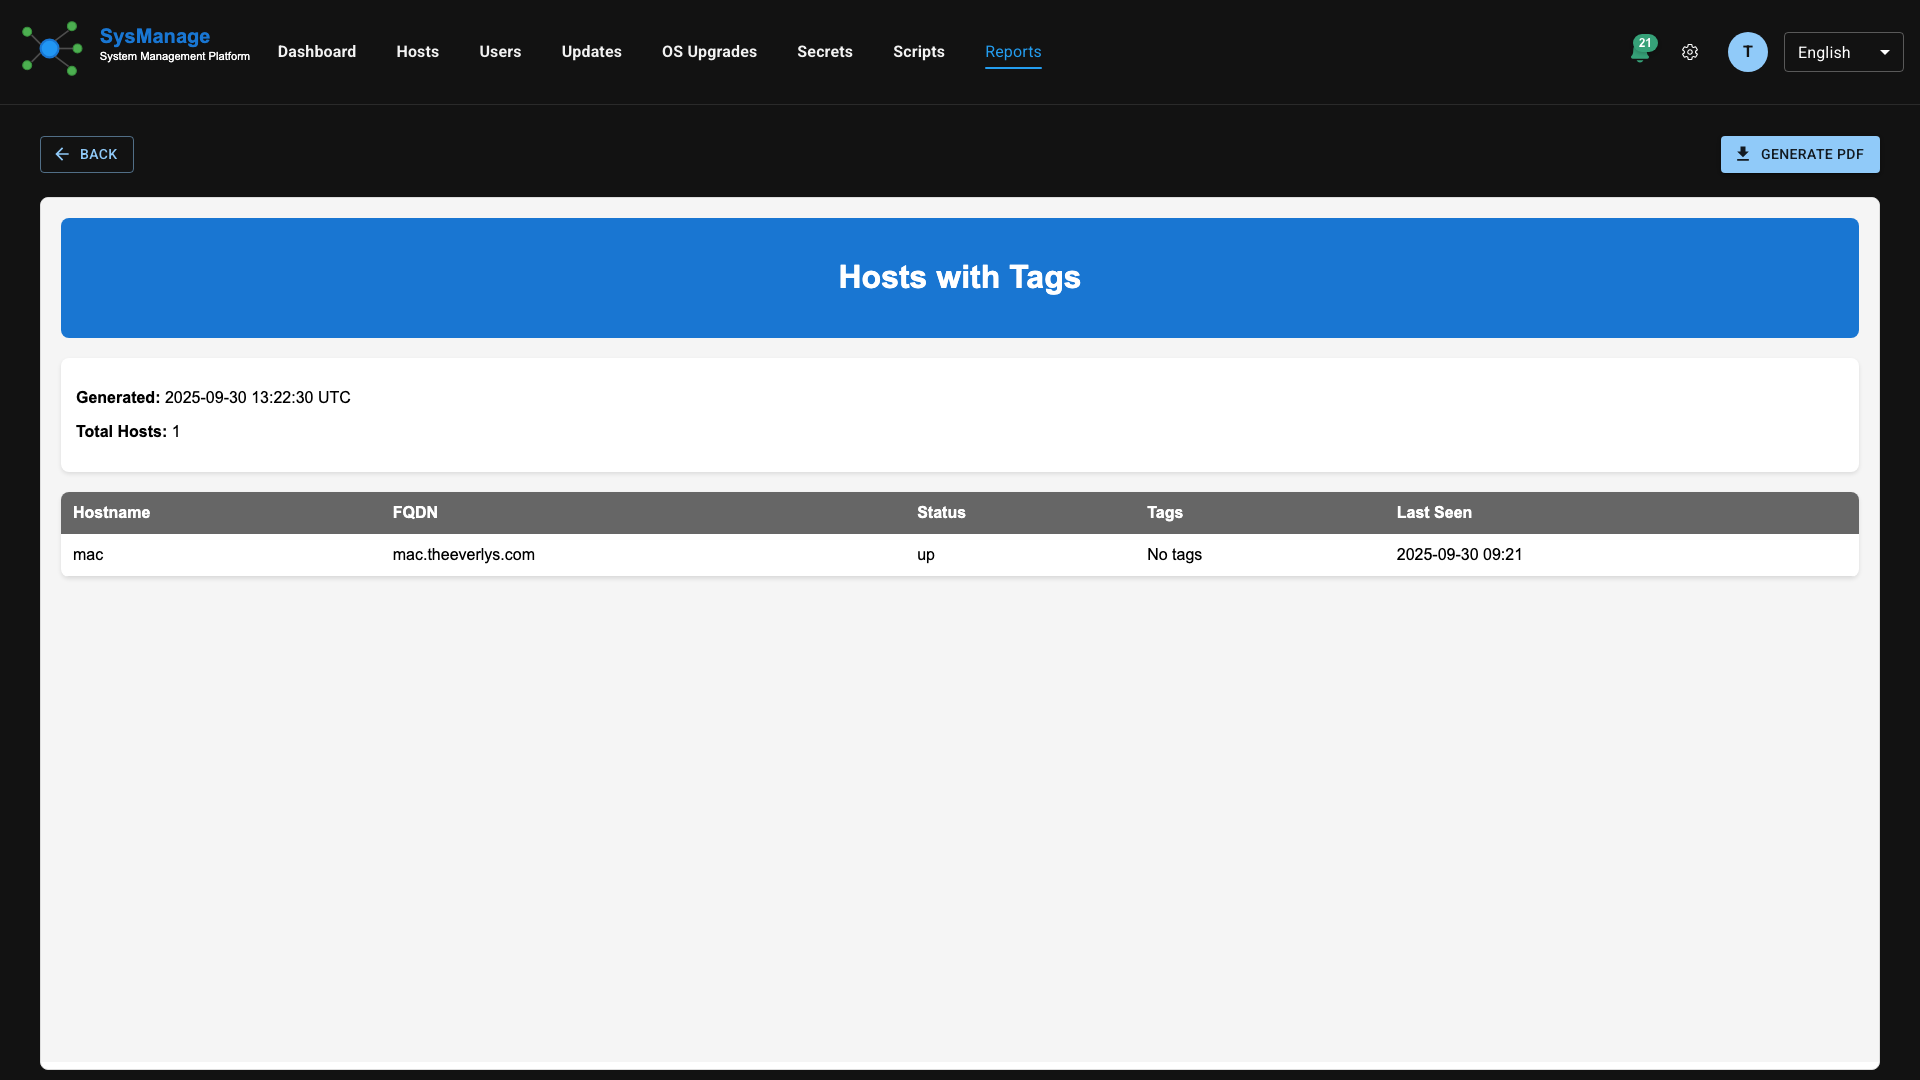Click the dropdown arrow next to English
The height and width of the screenshot is (1080, 1920).
(x=1885, y=52)
